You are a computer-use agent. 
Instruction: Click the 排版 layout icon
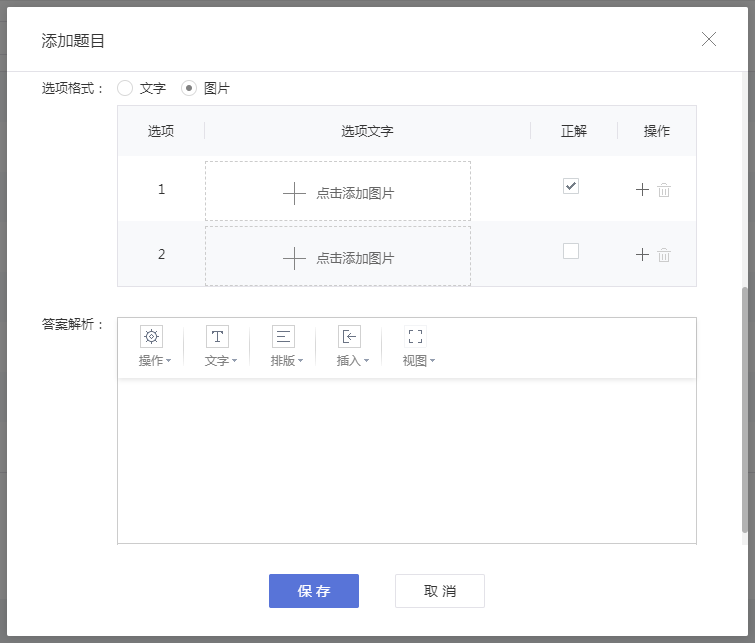pyautogui.click(x=283, y=337)
